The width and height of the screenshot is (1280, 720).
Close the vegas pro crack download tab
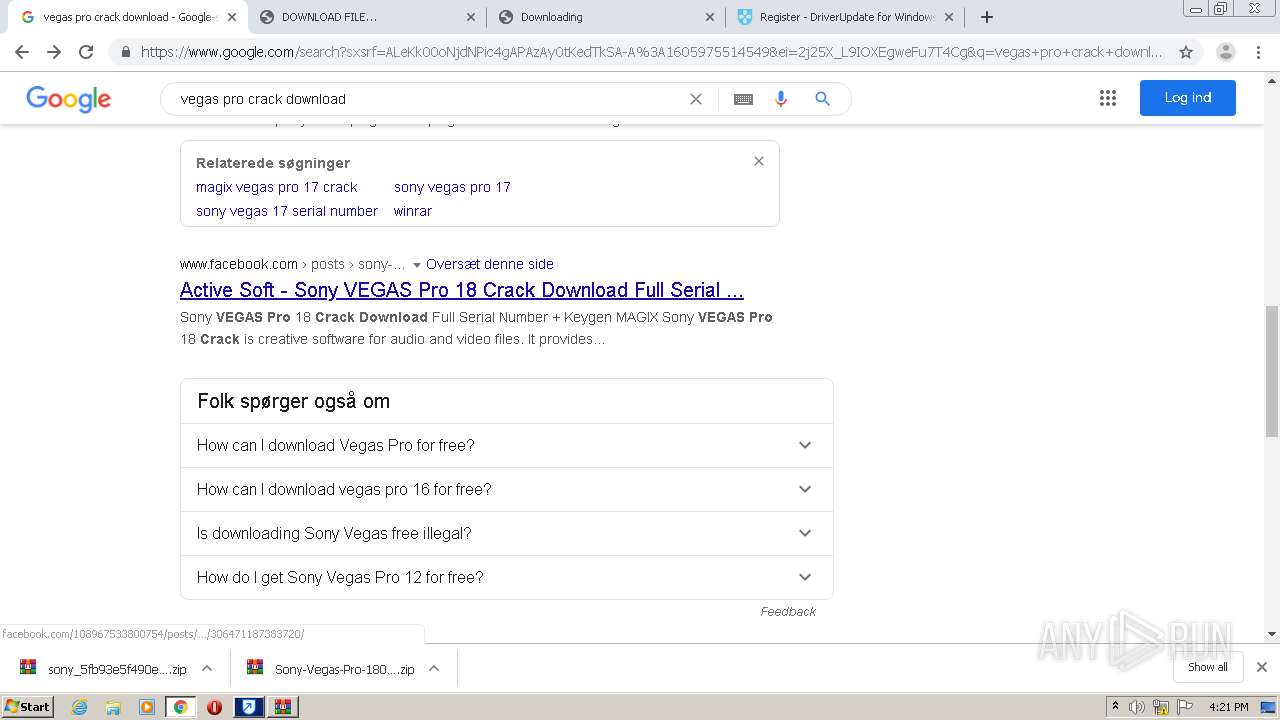(232, 17)
